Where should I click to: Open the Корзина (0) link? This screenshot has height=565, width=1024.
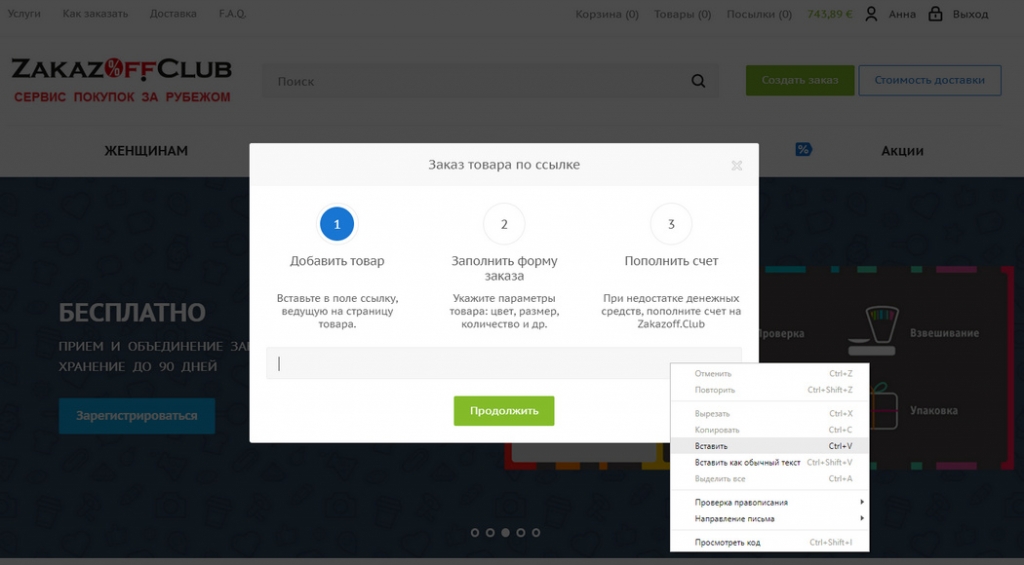click(606, 14)
